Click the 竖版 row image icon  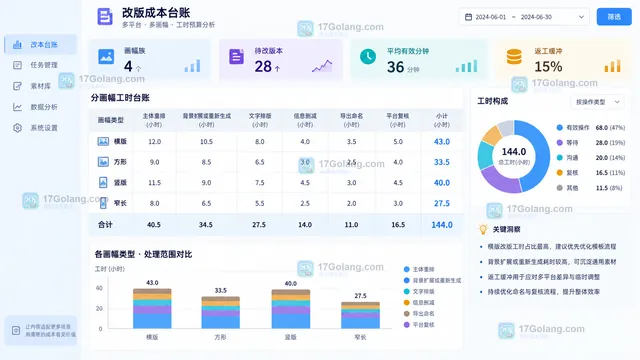[103, 182]
